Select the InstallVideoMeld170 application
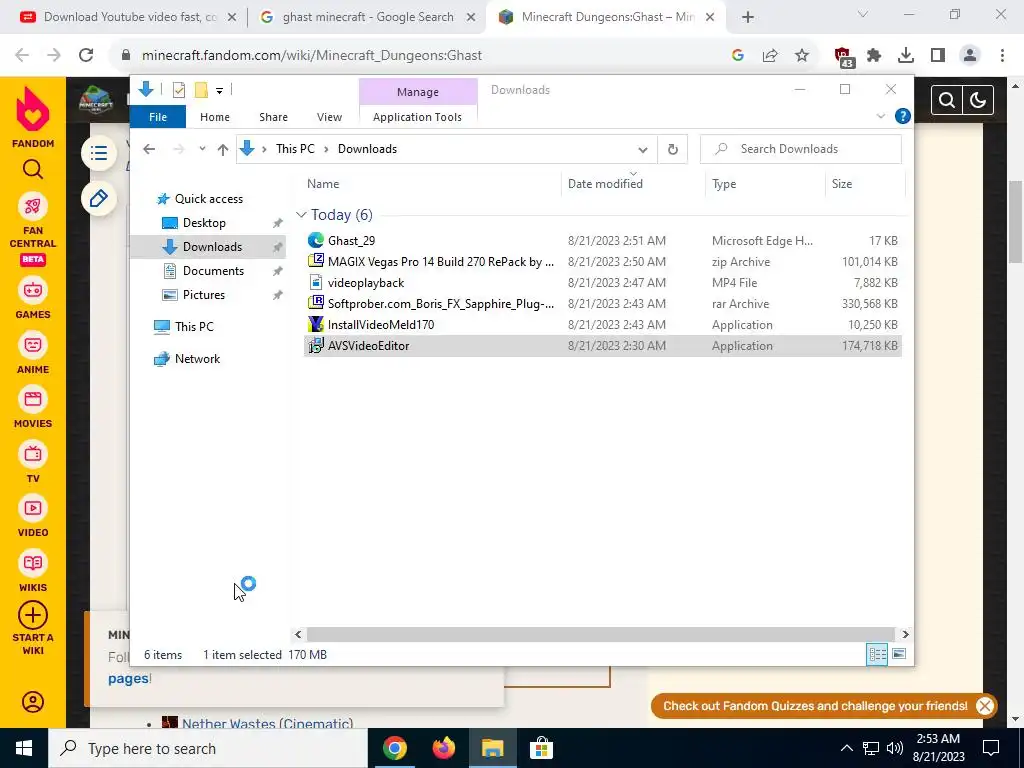 click(602, 325)
